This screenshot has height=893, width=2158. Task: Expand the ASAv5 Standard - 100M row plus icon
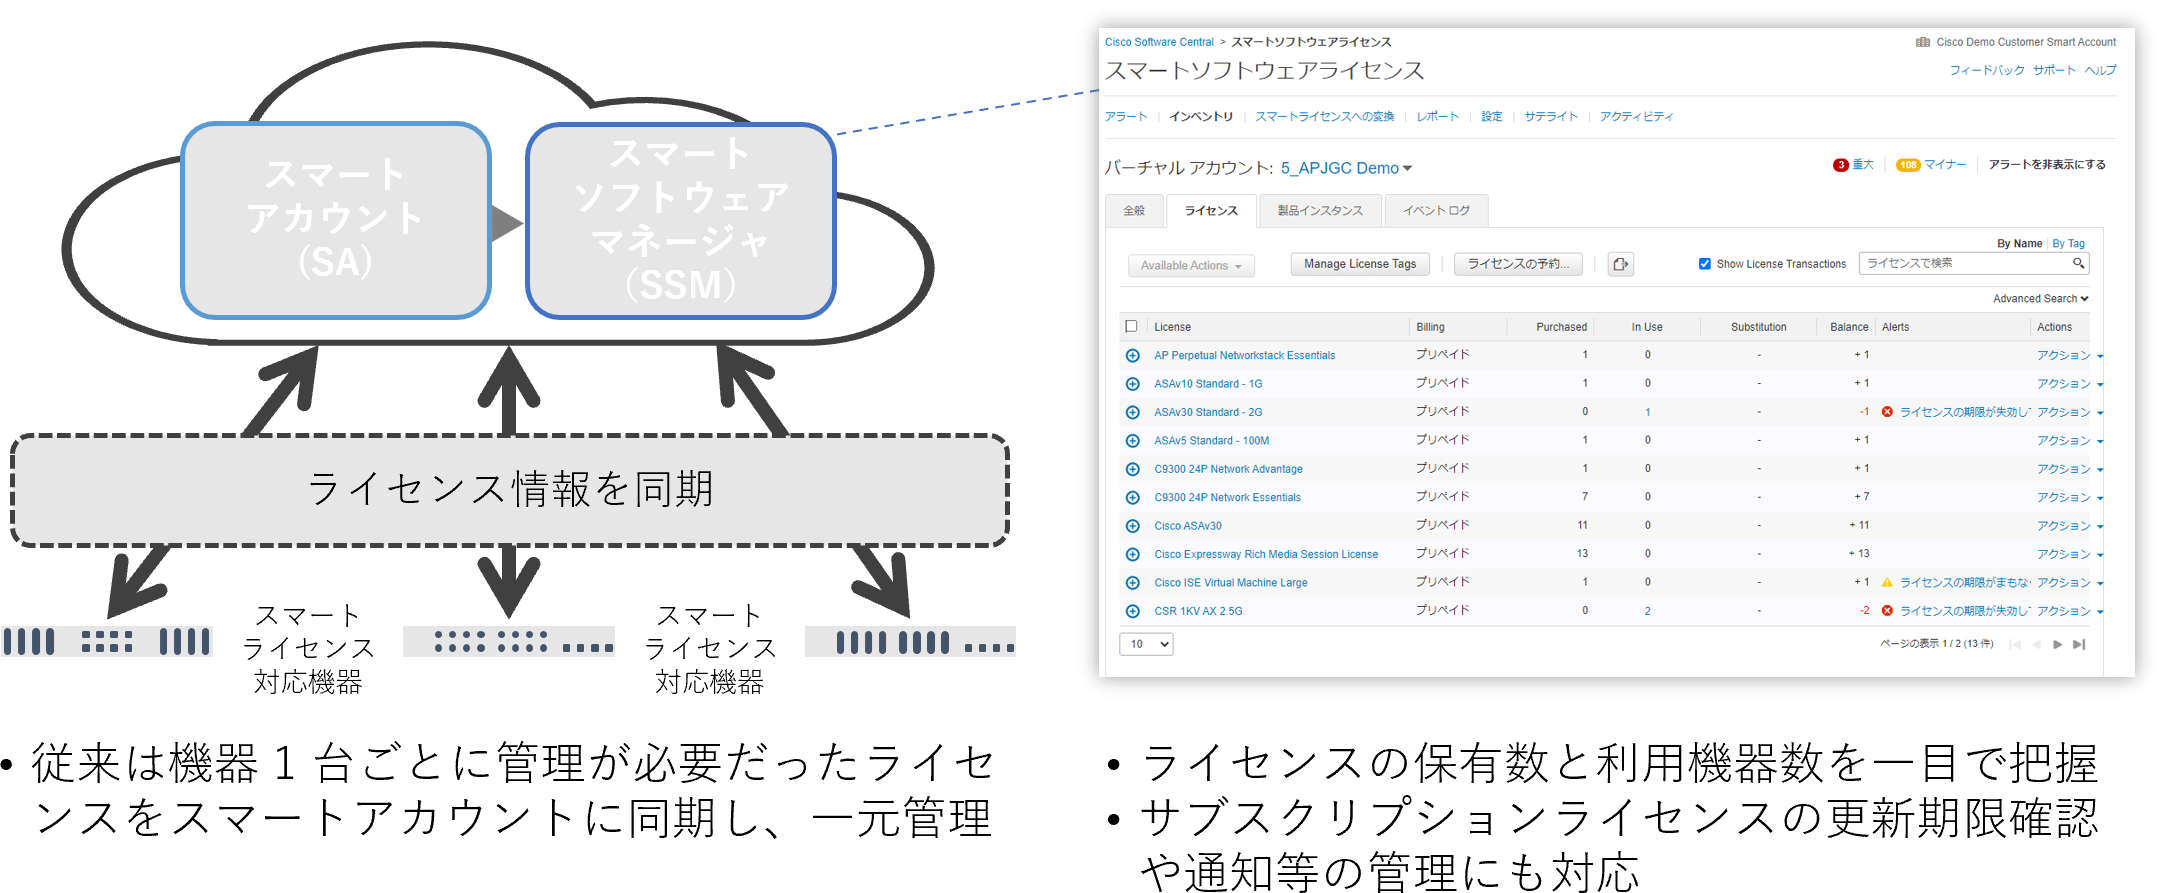[1132, 440]
